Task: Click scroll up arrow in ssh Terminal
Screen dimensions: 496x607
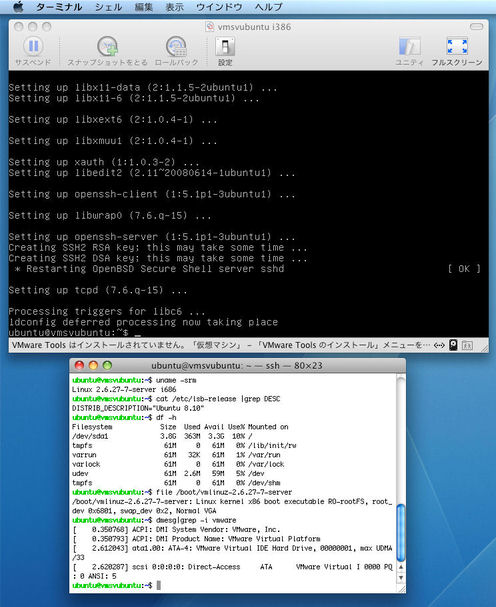Action: coord(401,567)
